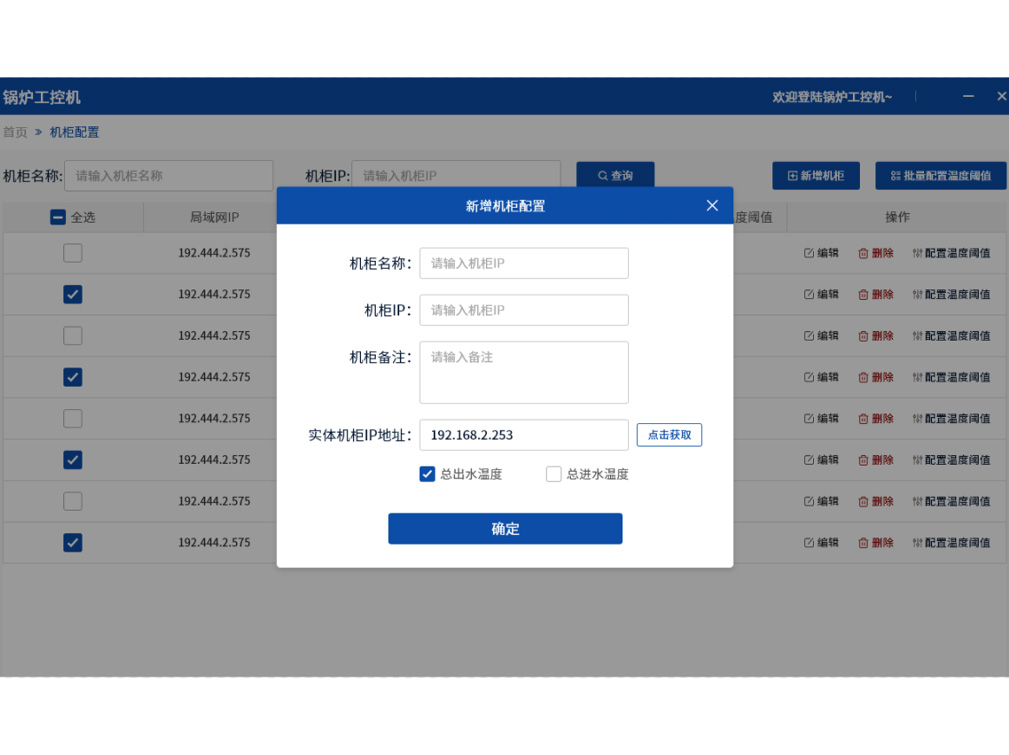1009x755 pixels.
Task: Enable the 总进水温度 checkbox
Action: [553, 474]
